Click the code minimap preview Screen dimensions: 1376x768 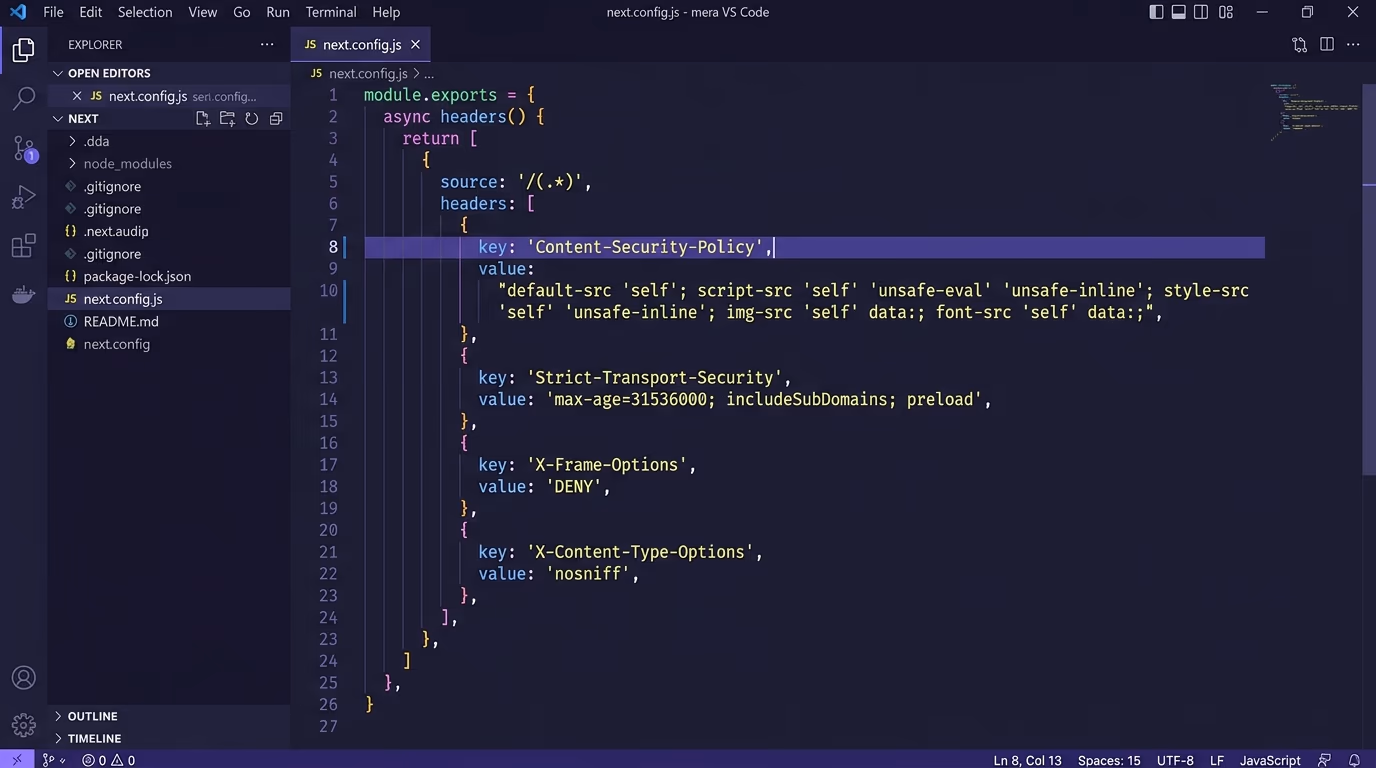1313,112
